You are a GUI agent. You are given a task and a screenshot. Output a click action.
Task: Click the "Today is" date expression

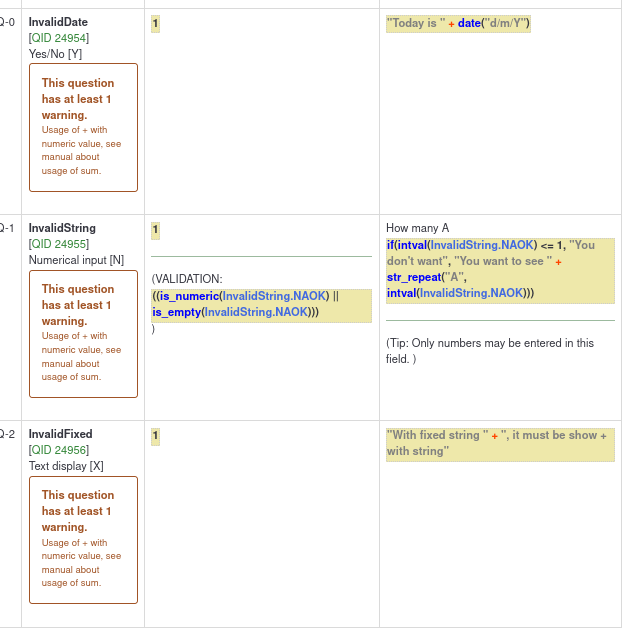pos(458,24)
